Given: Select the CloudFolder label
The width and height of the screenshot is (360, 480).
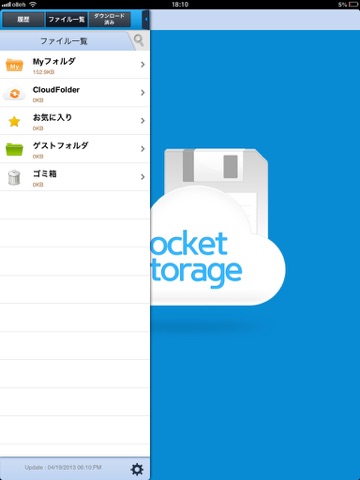Looking at the screenshot, I should coord(56,90).
